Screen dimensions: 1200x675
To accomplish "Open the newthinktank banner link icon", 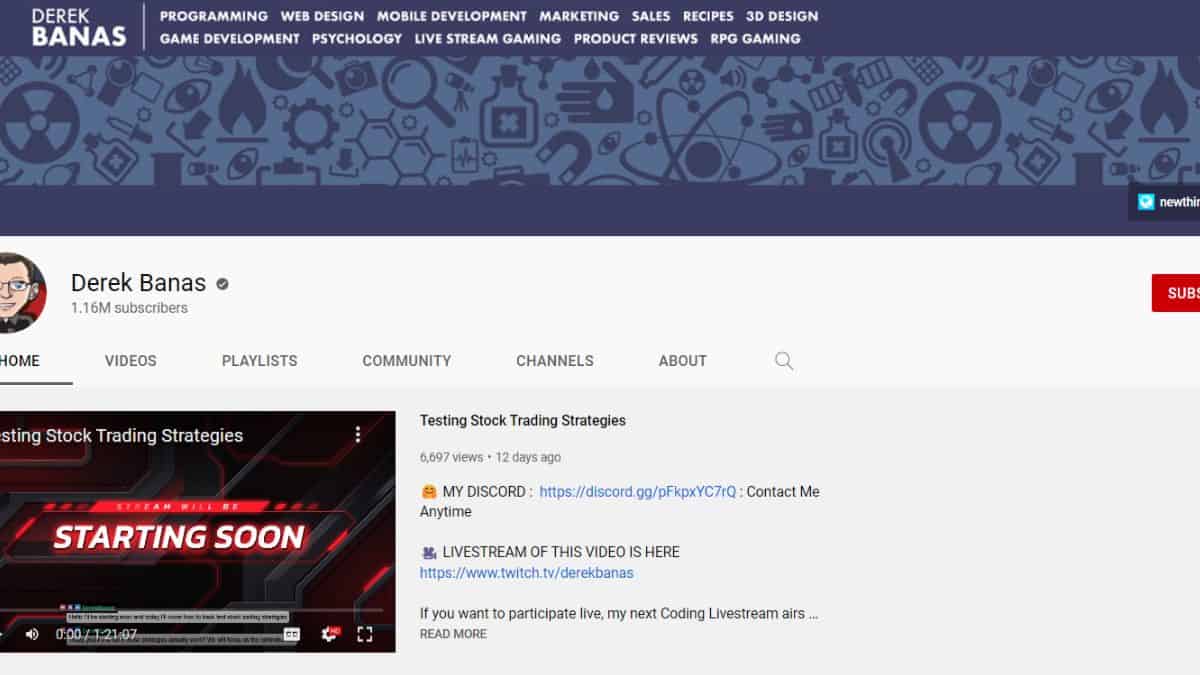I will (1146, 202).
